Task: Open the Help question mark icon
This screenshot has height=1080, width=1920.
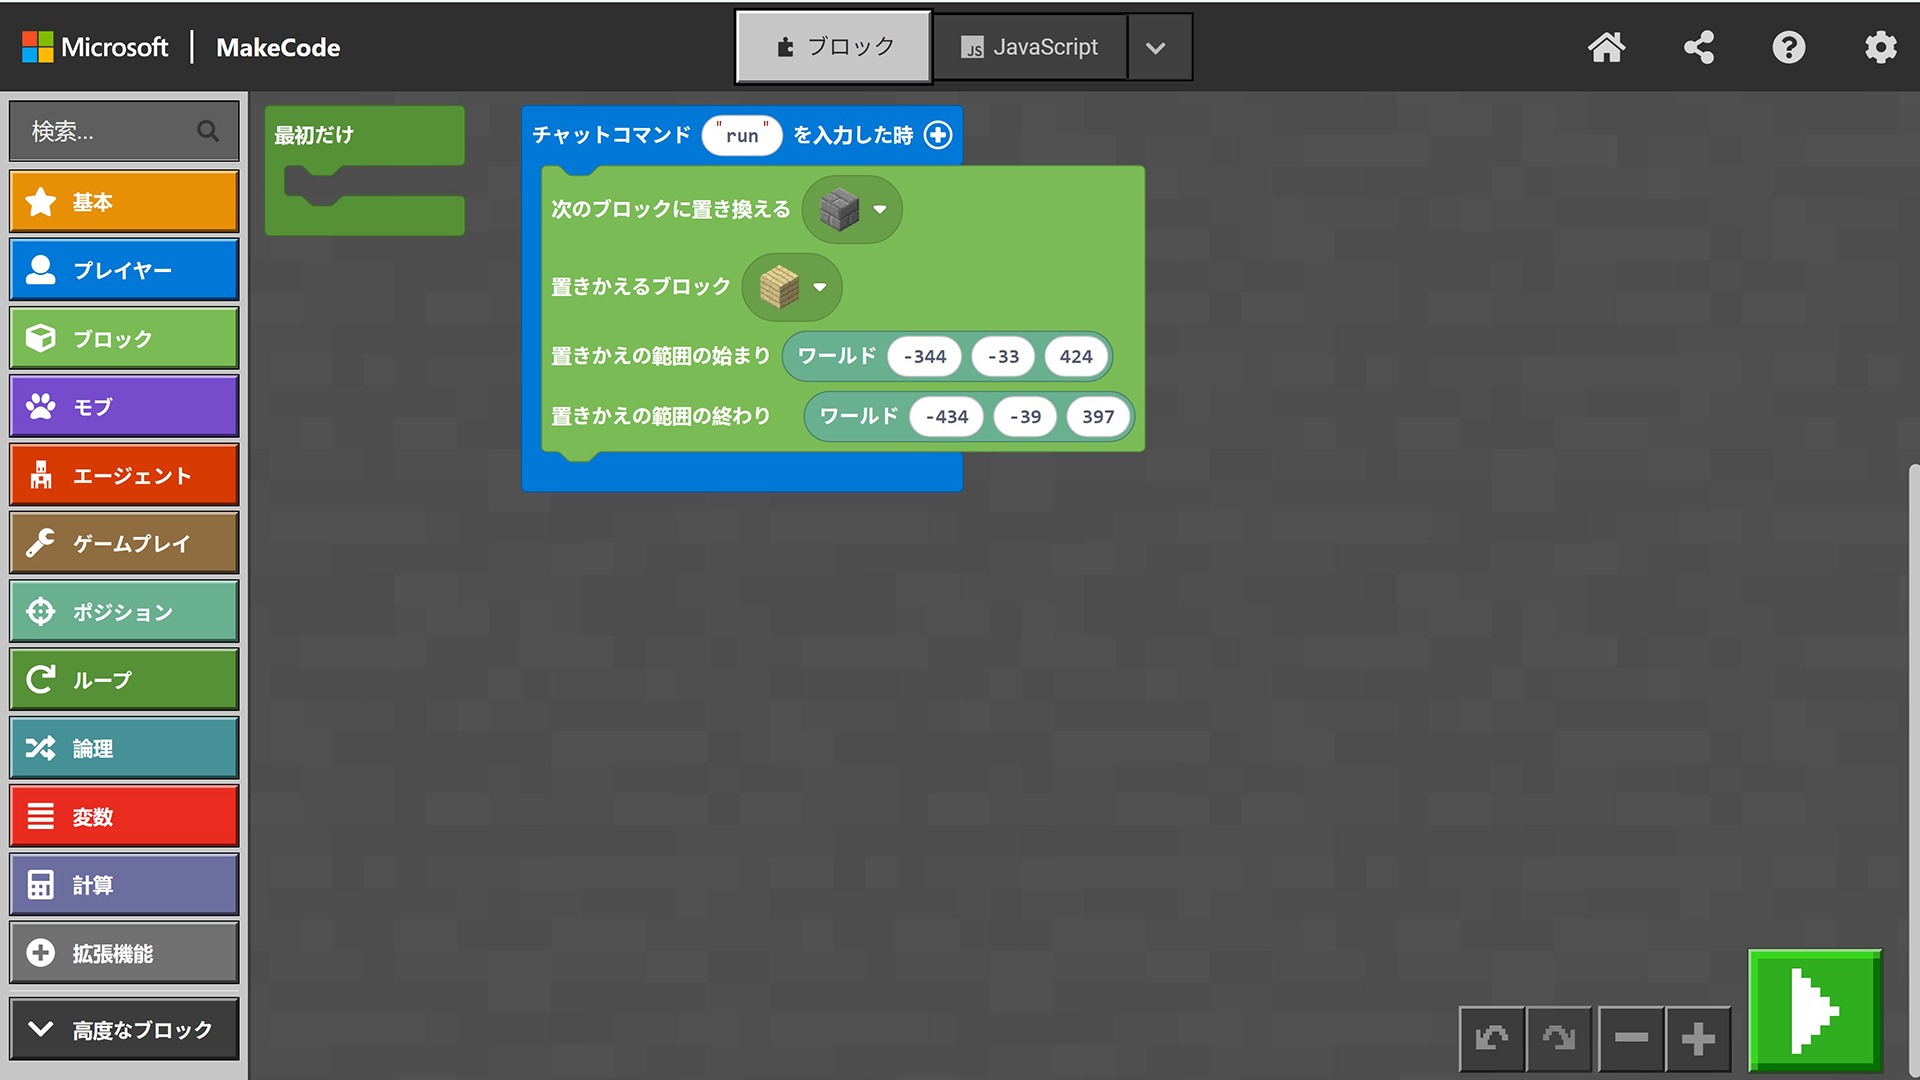Action: click(x=1789, y=47)
